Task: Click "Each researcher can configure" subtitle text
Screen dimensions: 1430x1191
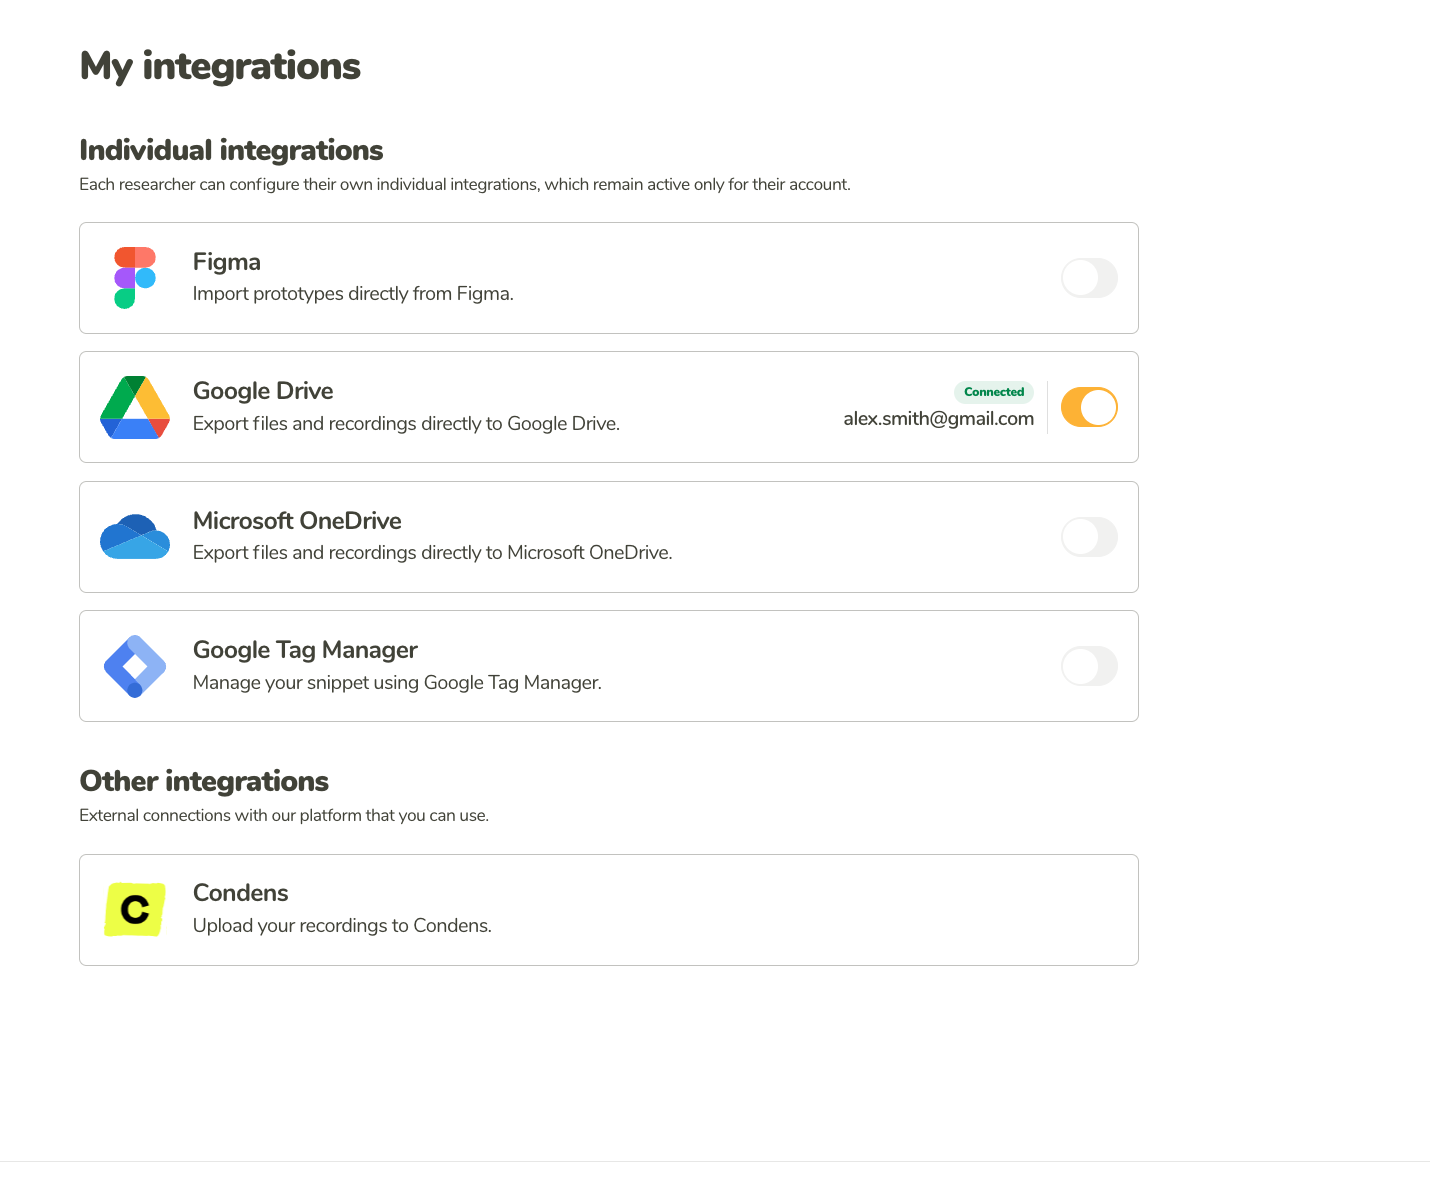Action: [465, 185]
